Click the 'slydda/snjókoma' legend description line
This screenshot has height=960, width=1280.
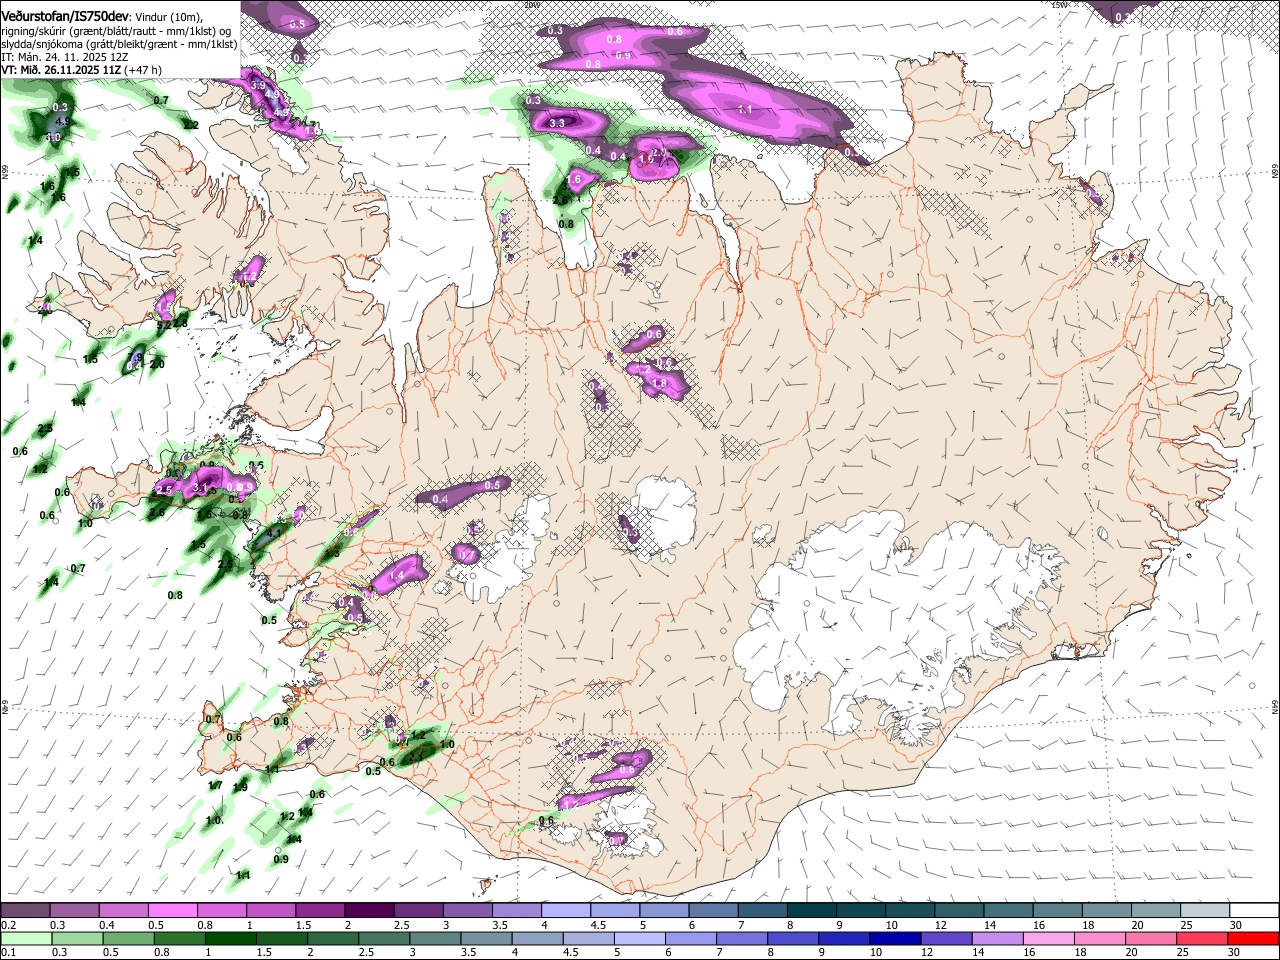pos(119,44)
